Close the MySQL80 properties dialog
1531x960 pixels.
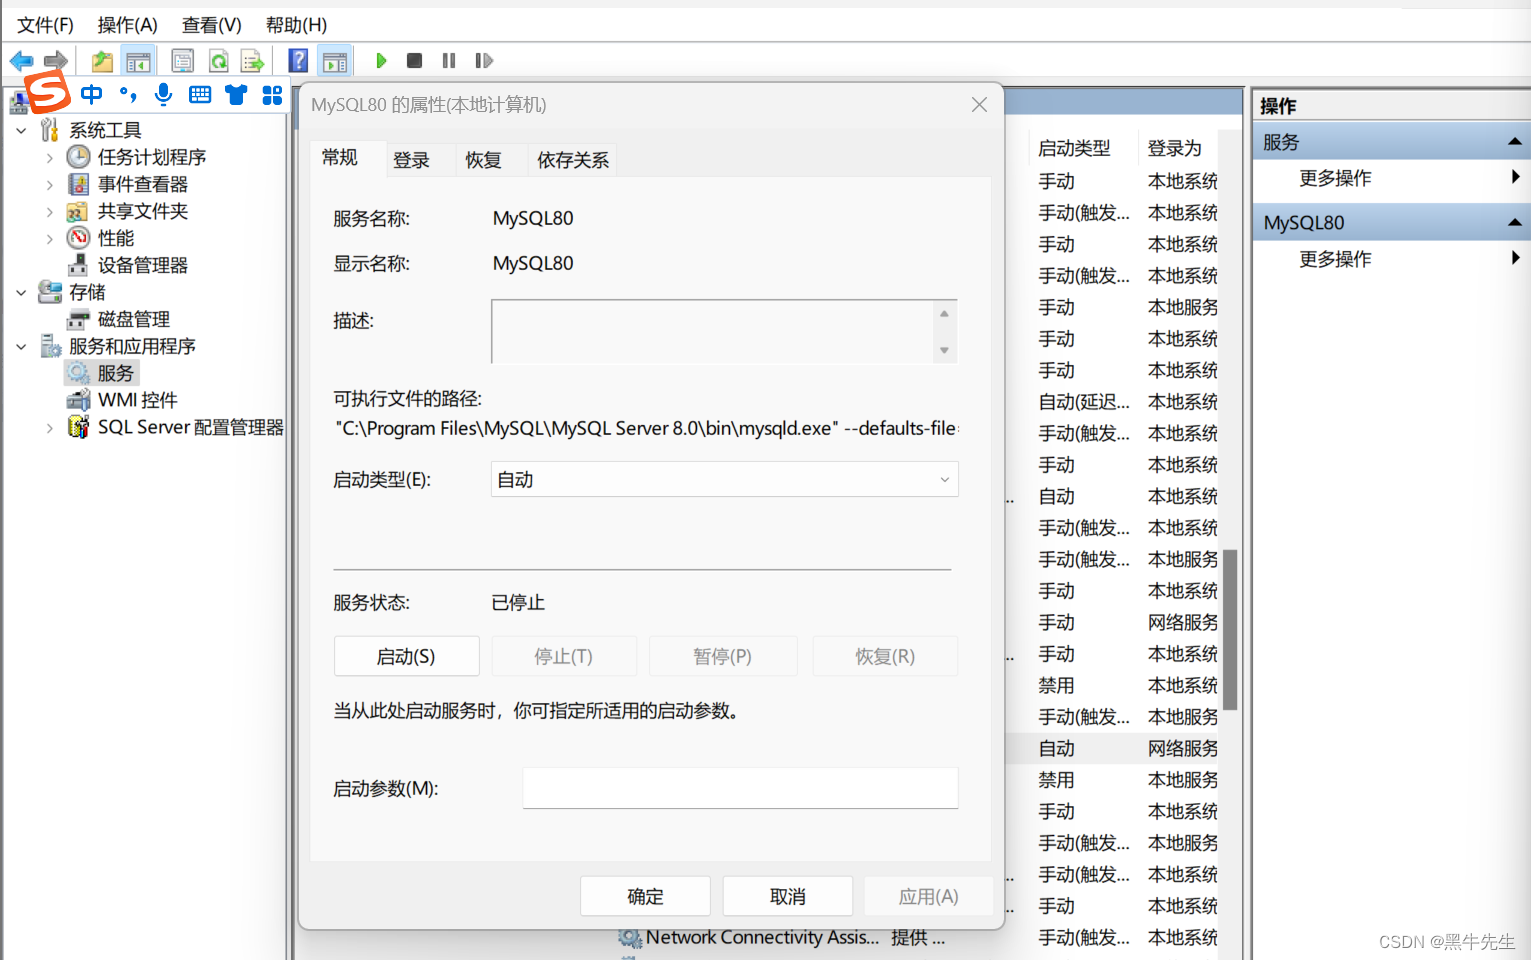click(x=979, y=104)
